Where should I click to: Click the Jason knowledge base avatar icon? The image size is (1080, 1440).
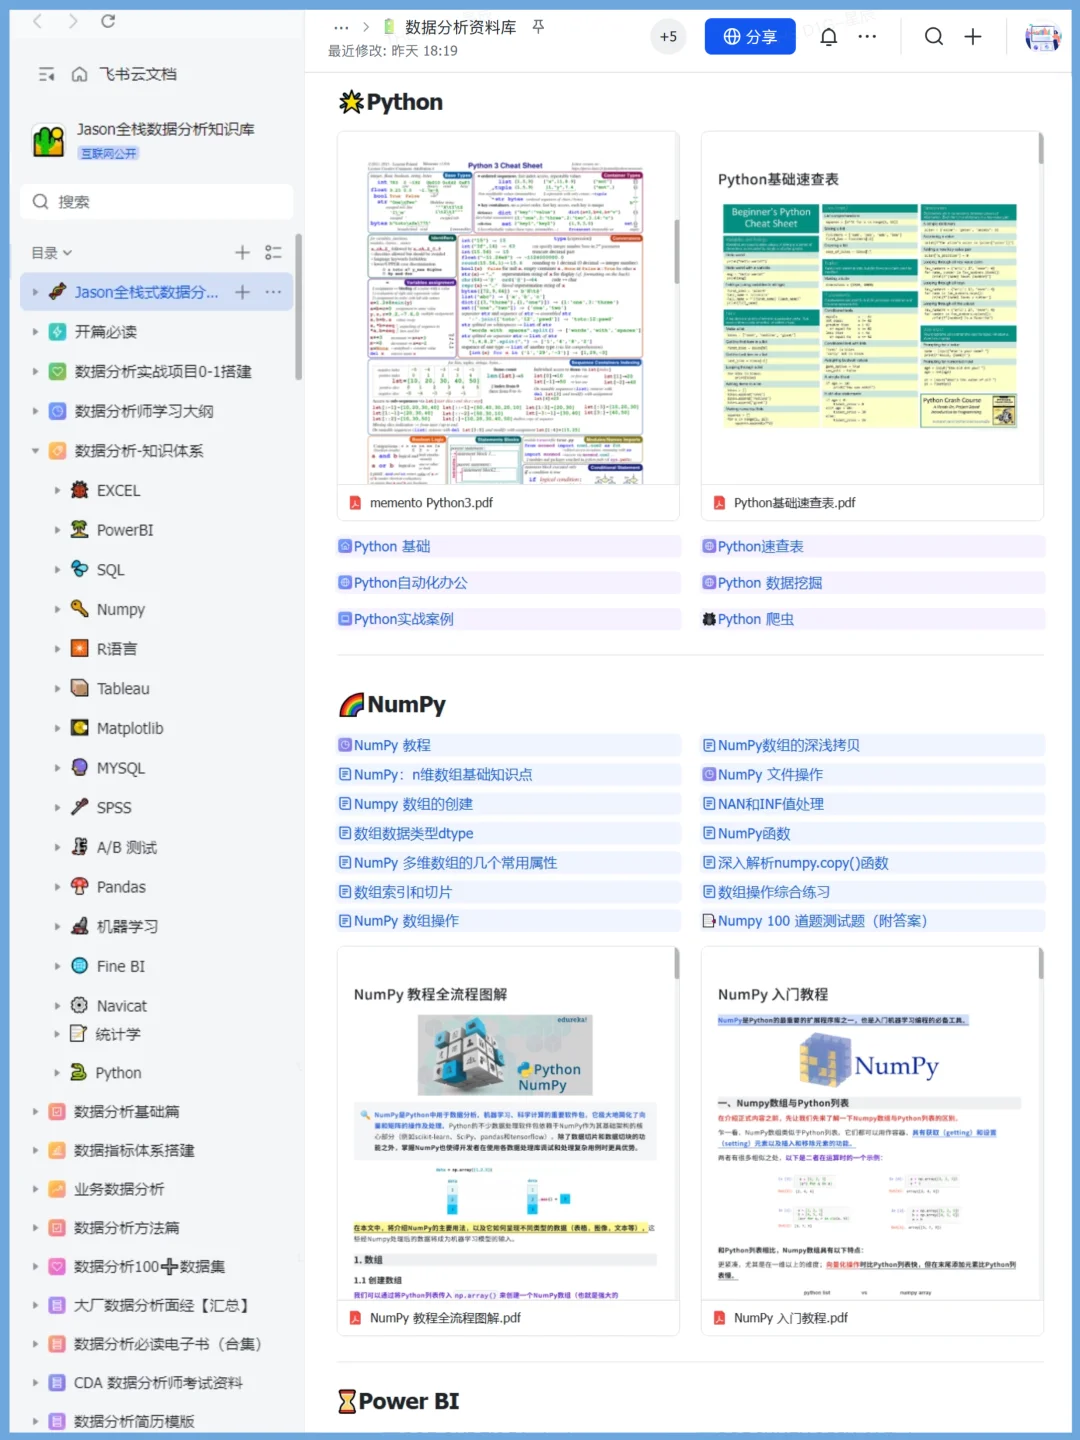click(x=48, y=140)
